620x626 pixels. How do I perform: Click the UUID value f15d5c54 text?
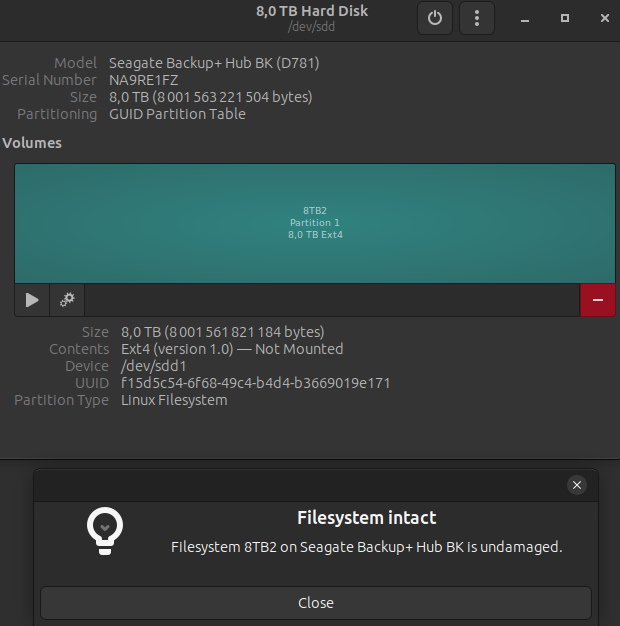(x=255, y=383)
